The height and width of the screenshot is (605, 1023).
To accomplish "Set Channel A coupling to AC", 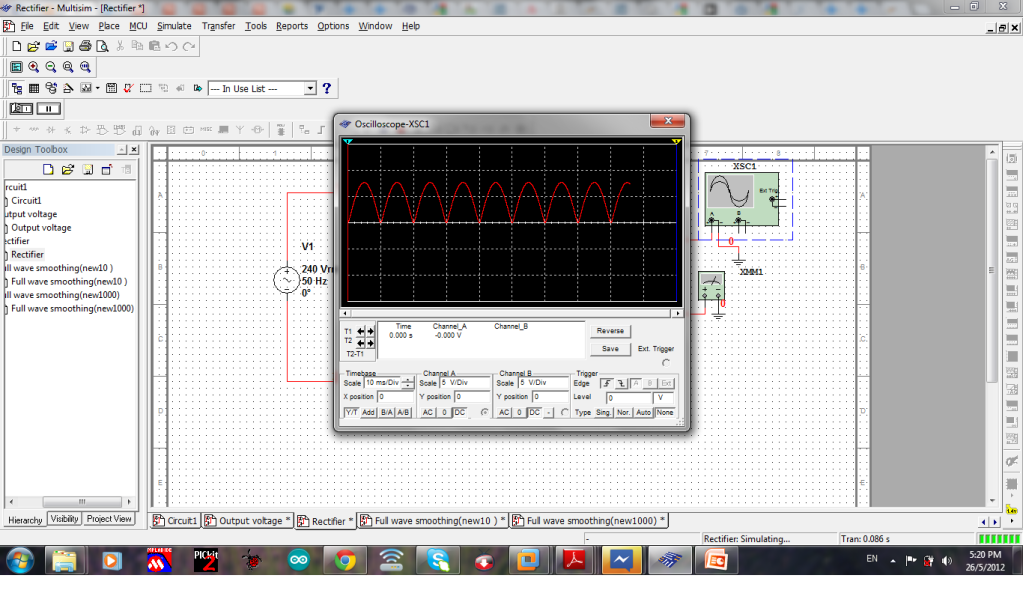I will (427, 412).
